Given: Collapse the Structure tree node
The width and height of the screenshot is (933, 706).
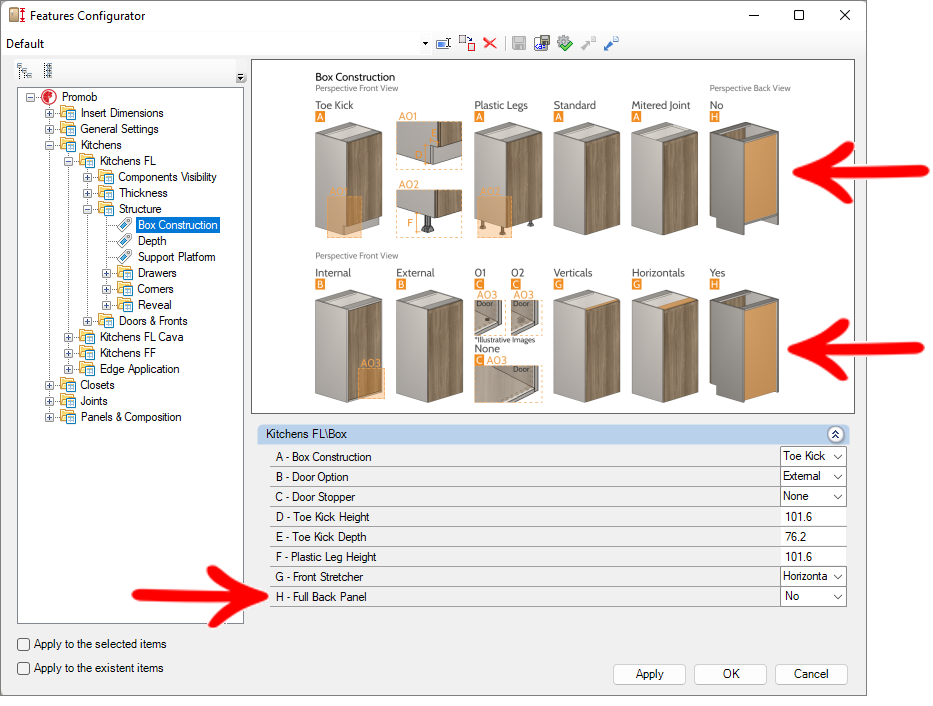Looking at the screenshot, I should point(87,209).
